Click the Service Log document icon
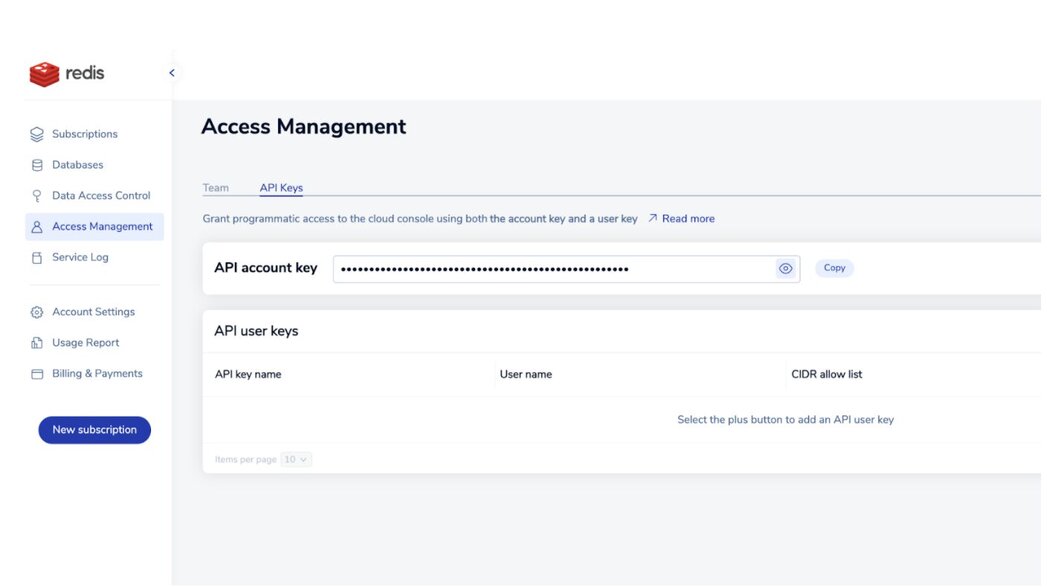This screenshot has width=1047, height=587. tap(37, 258)
